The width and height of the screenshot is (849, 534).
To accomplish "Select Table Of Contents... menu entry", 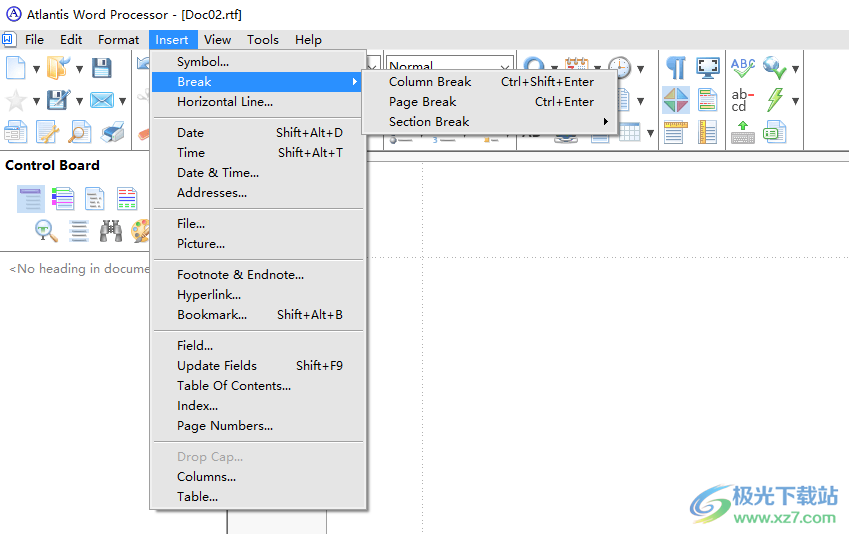I will (234, 386).
